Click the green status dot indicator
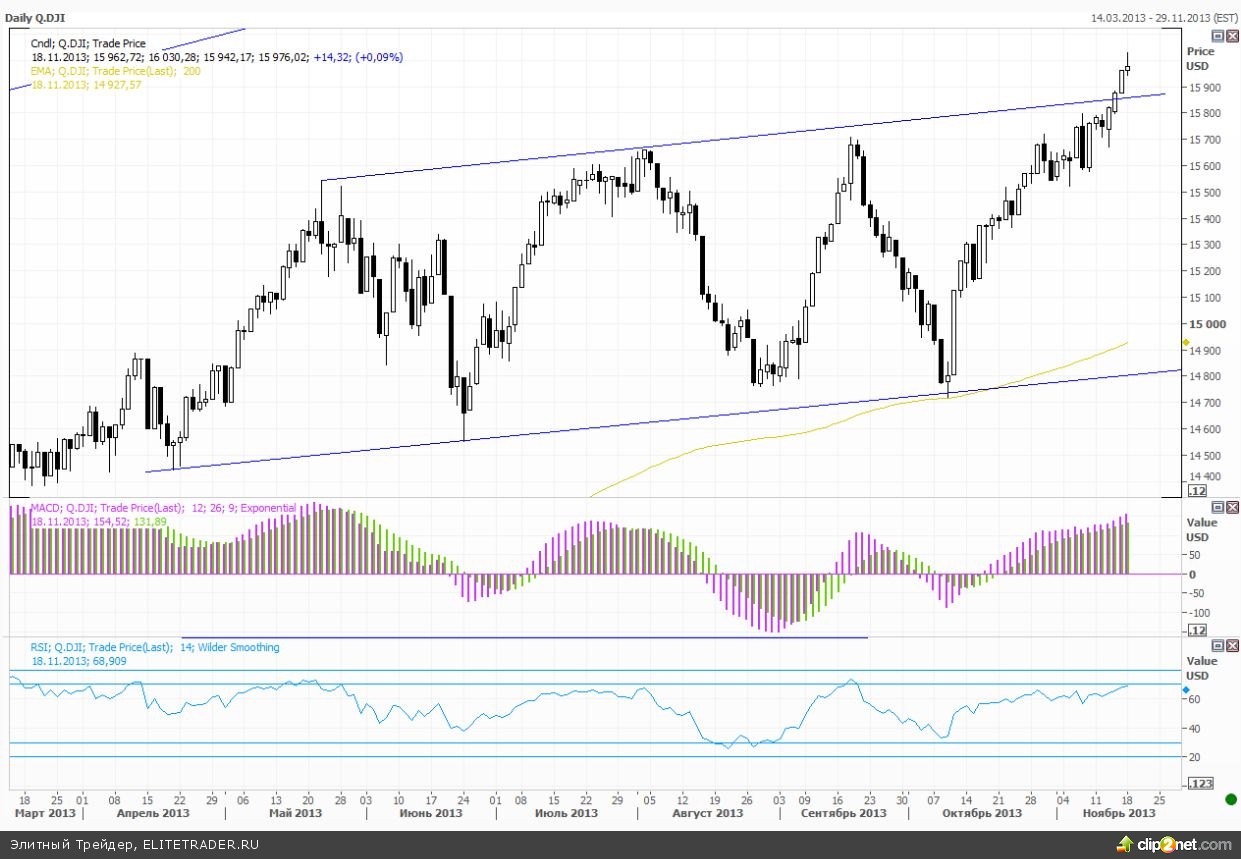This screenshot has height=859, width=1241. click(x=1230, y=798)
